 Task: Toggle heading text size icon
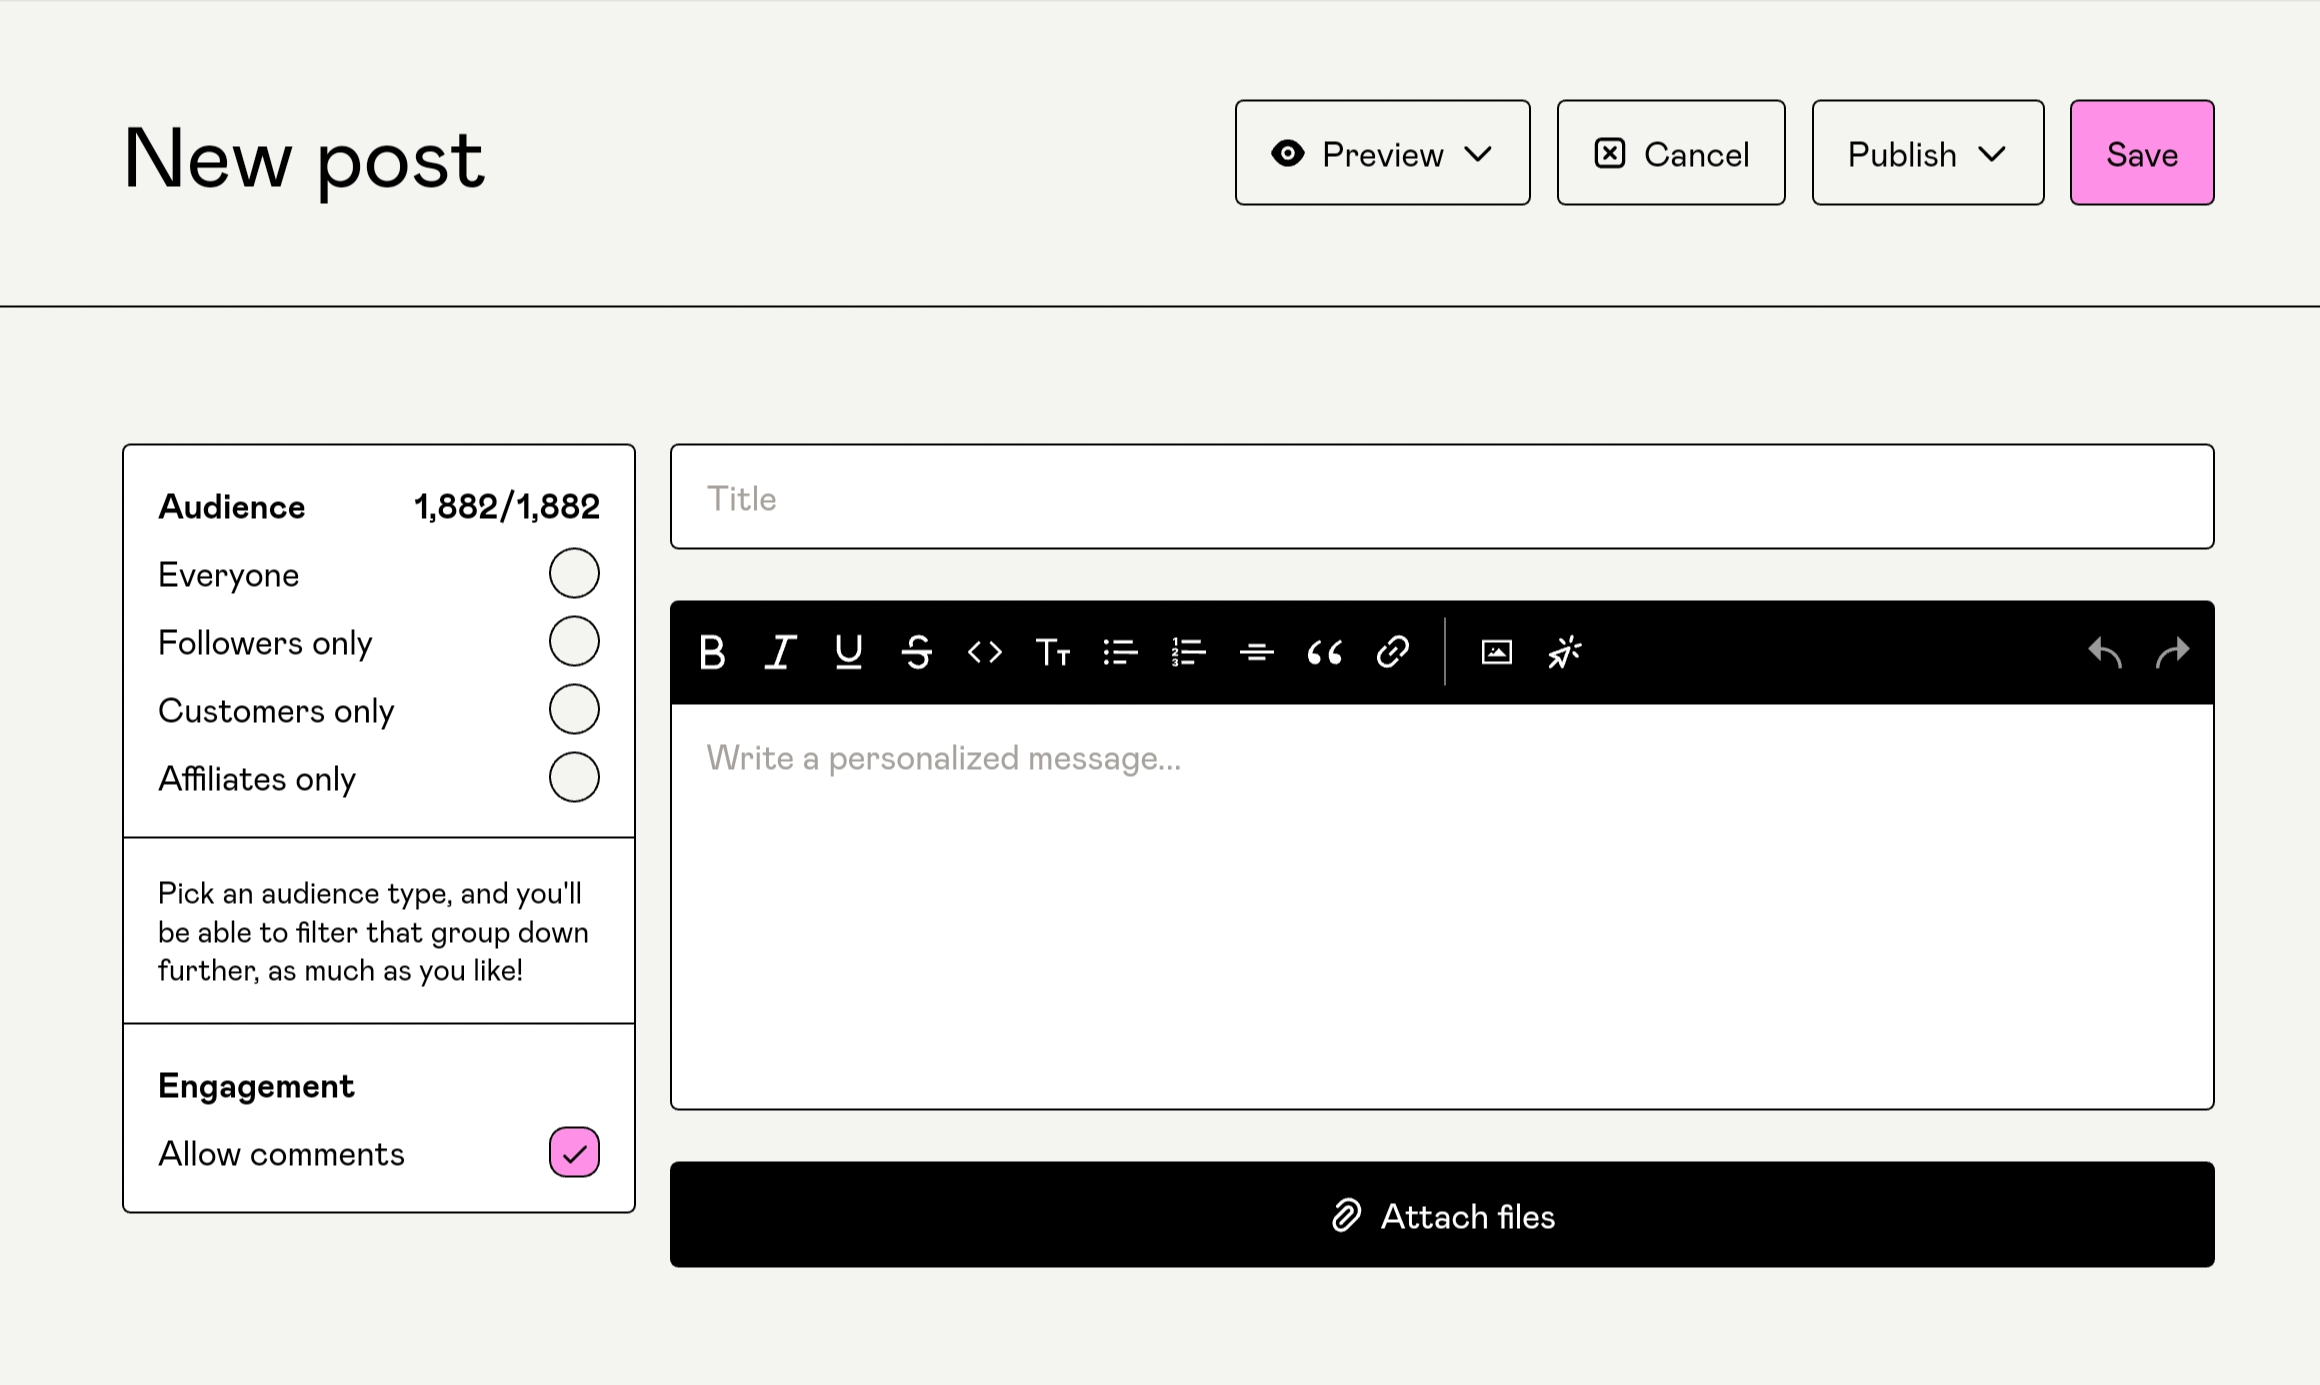tap(1052, 653)
